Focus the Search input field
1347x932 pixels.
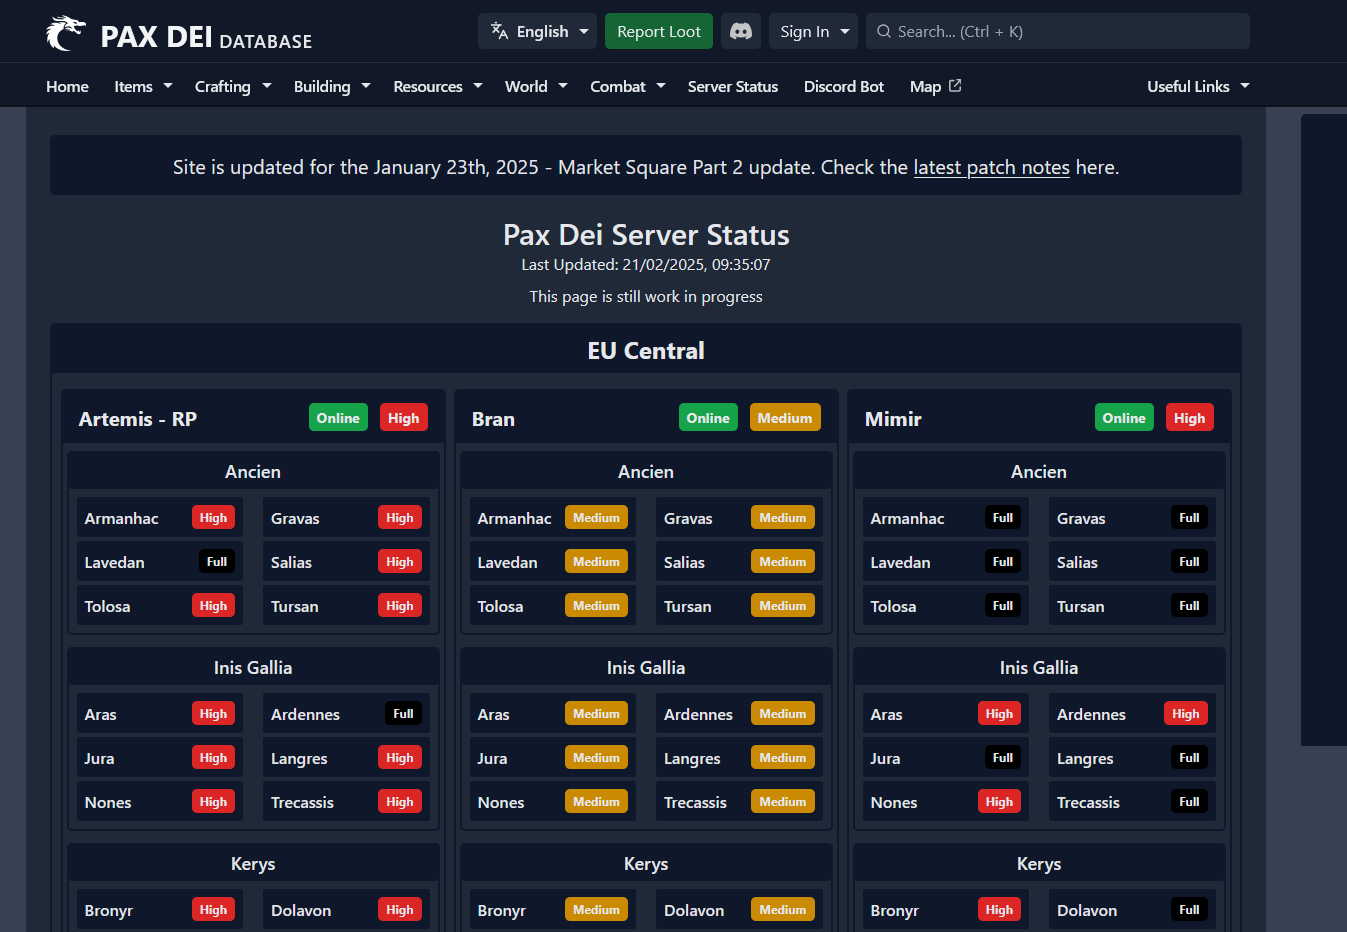[1058, 31]
